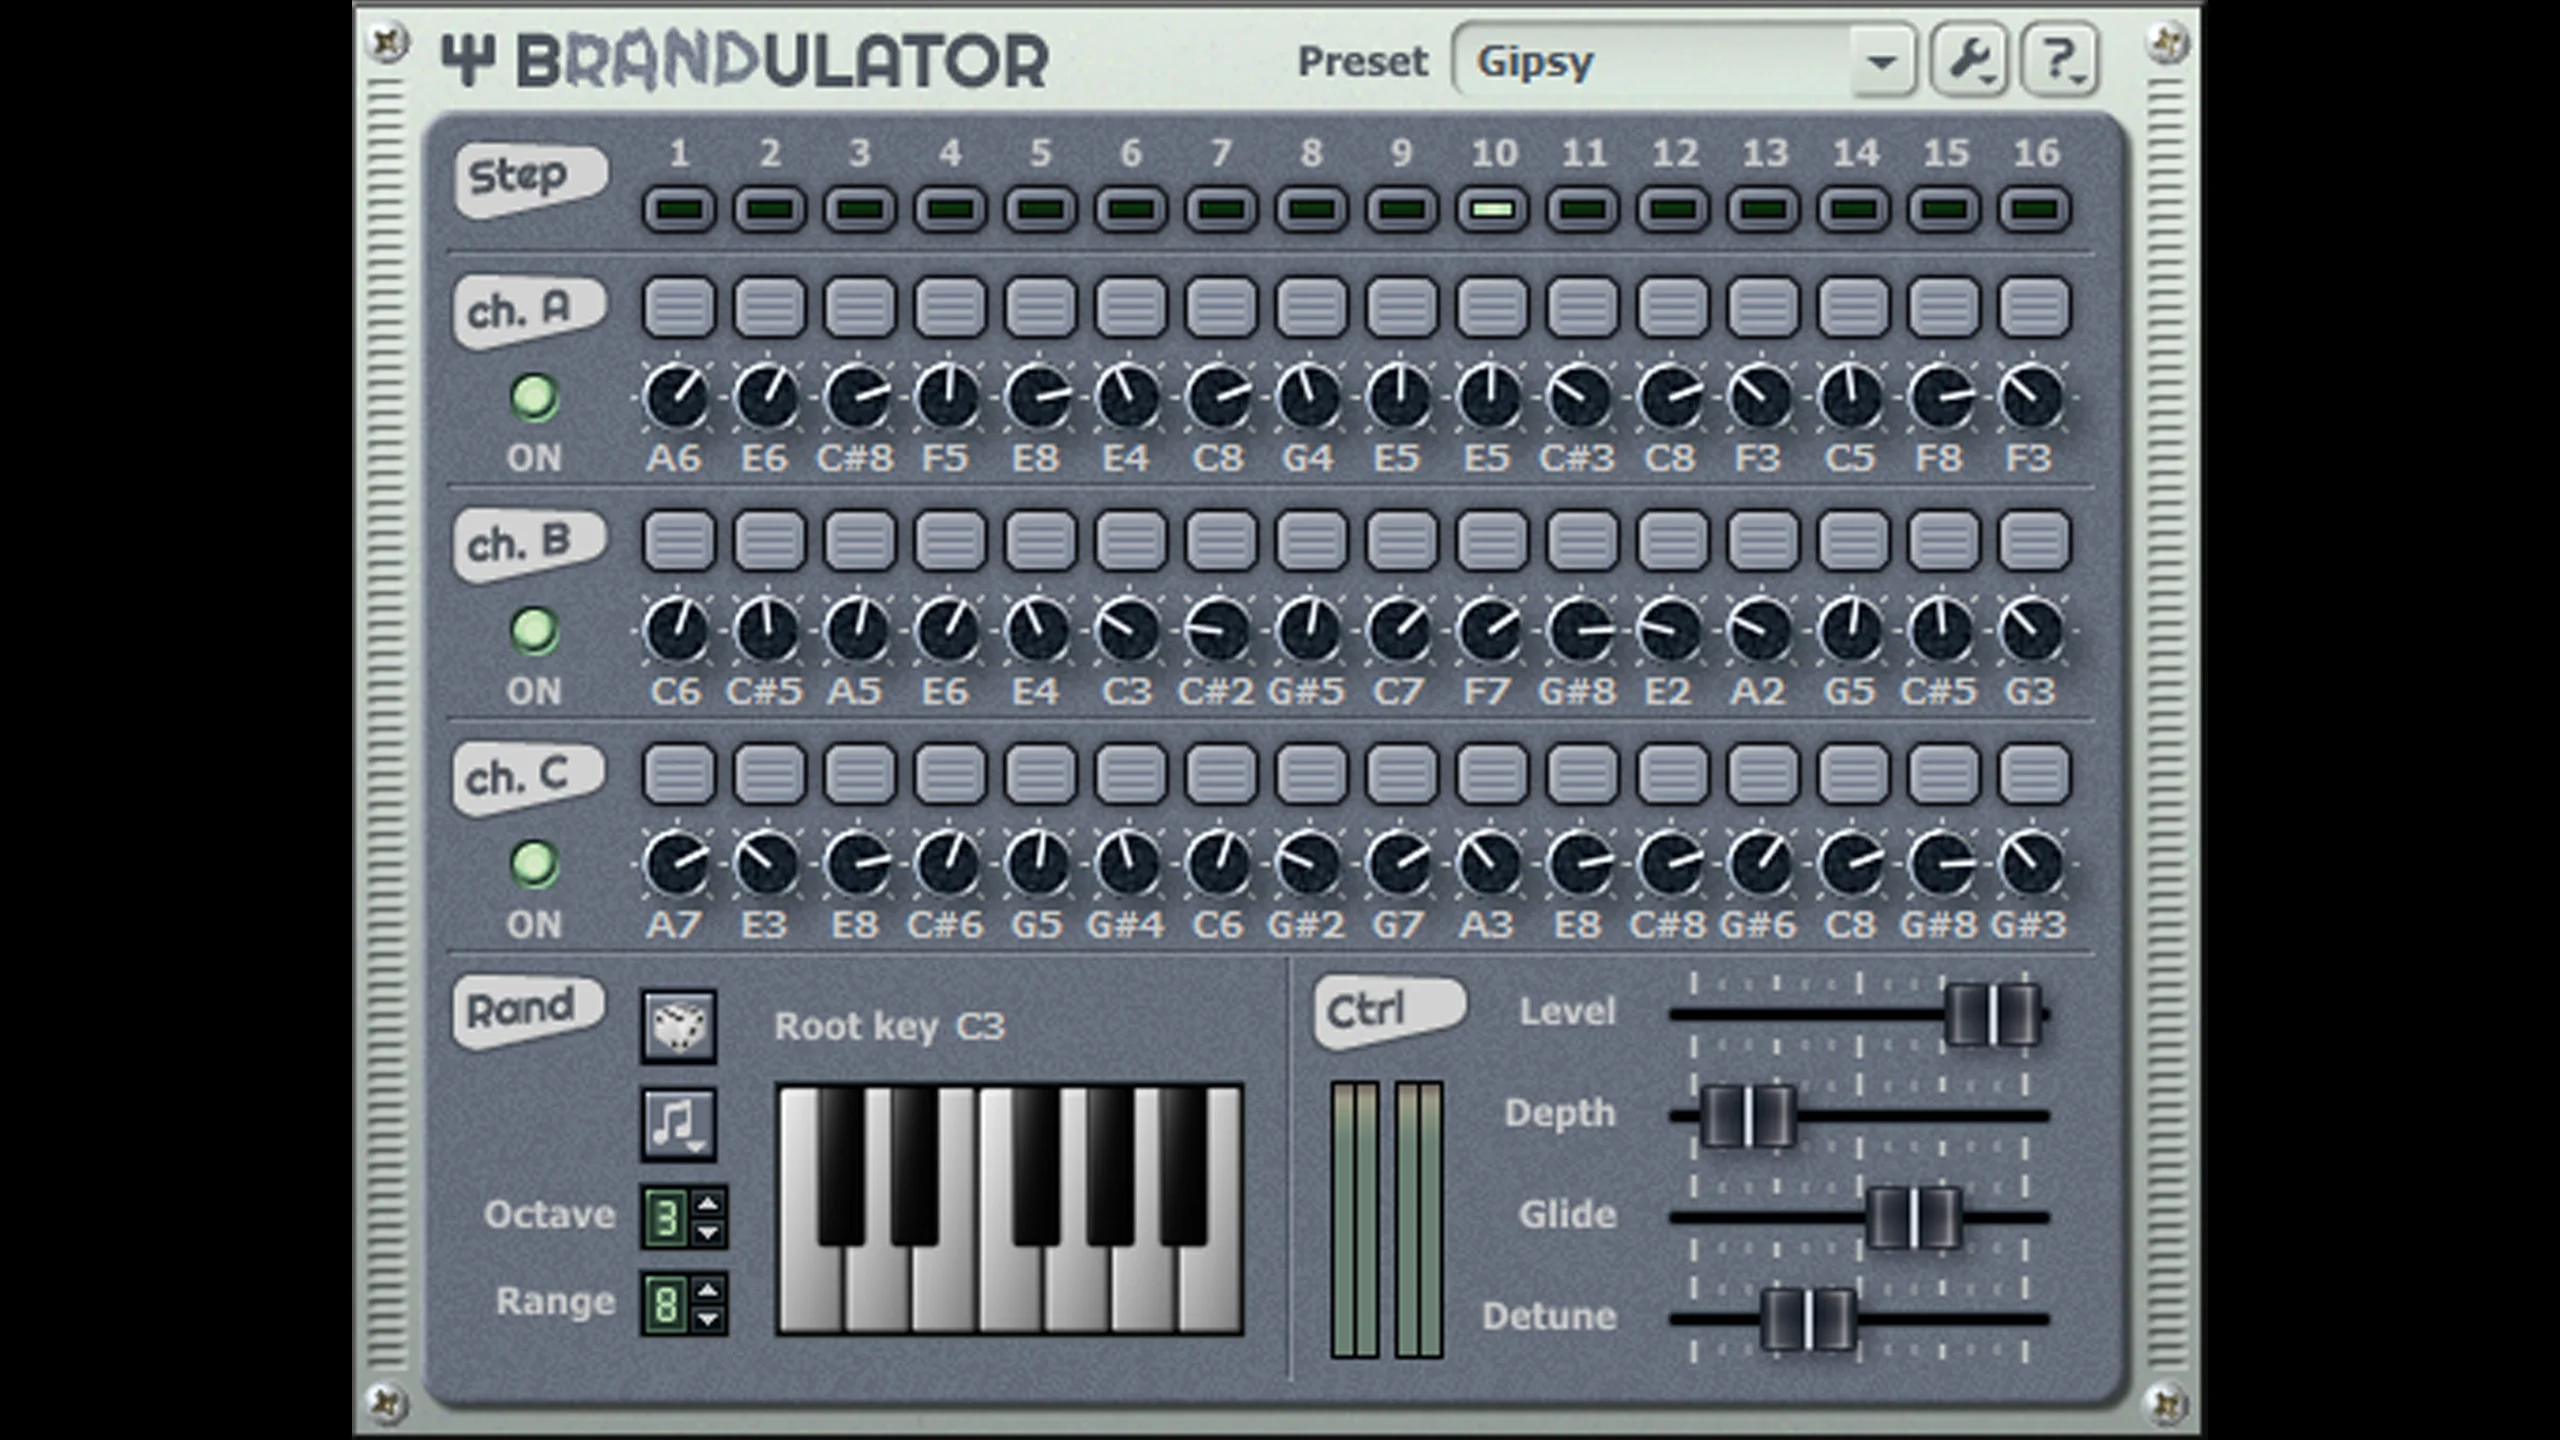The image size is (2560, 1440).
Task: Click the Gipsy preset name field
Action: pos(1652,62)
